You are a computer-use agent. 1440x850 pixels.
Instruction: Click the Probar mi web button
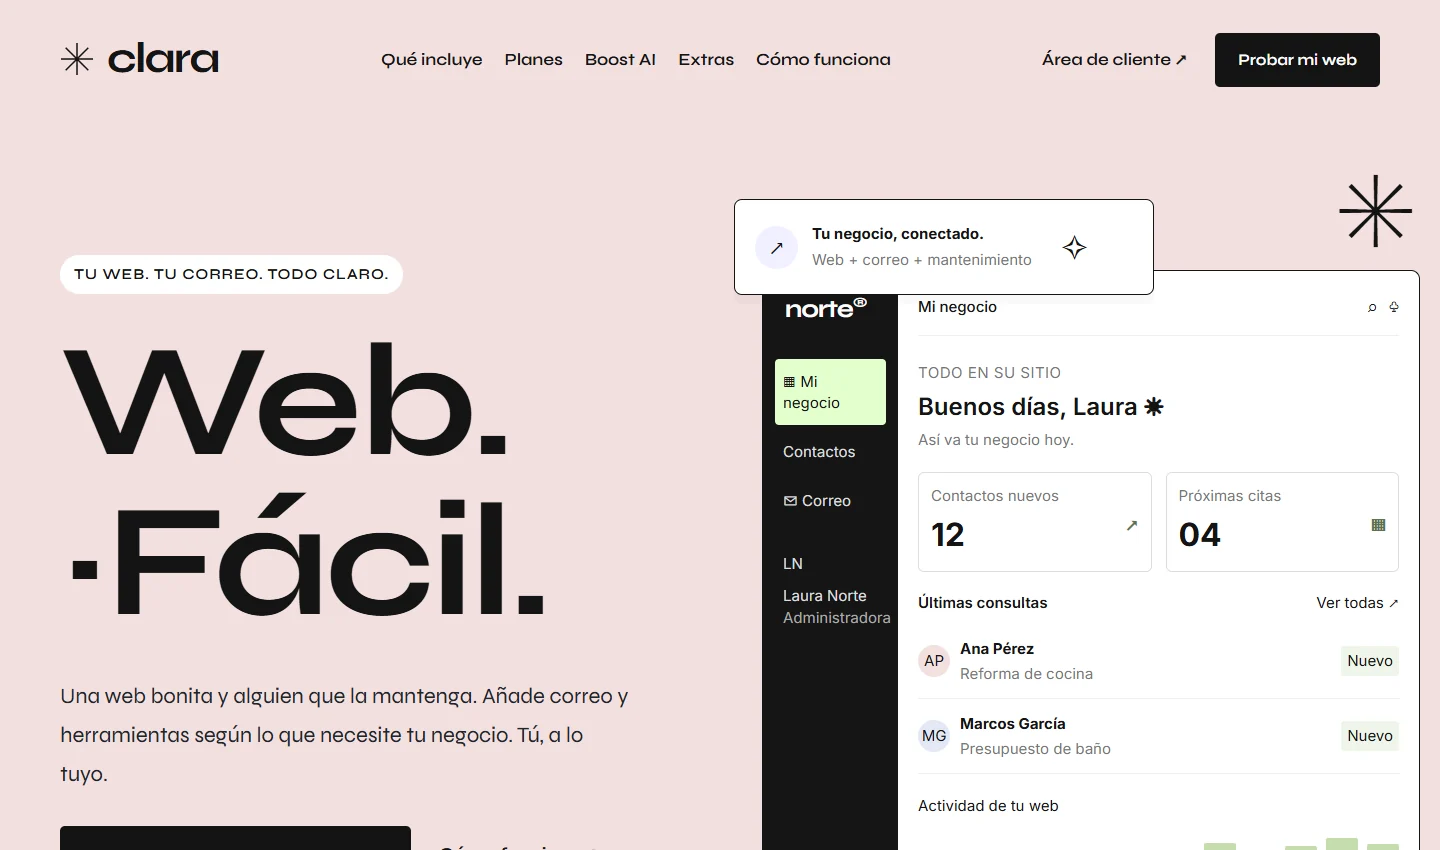coord(1297,60)
